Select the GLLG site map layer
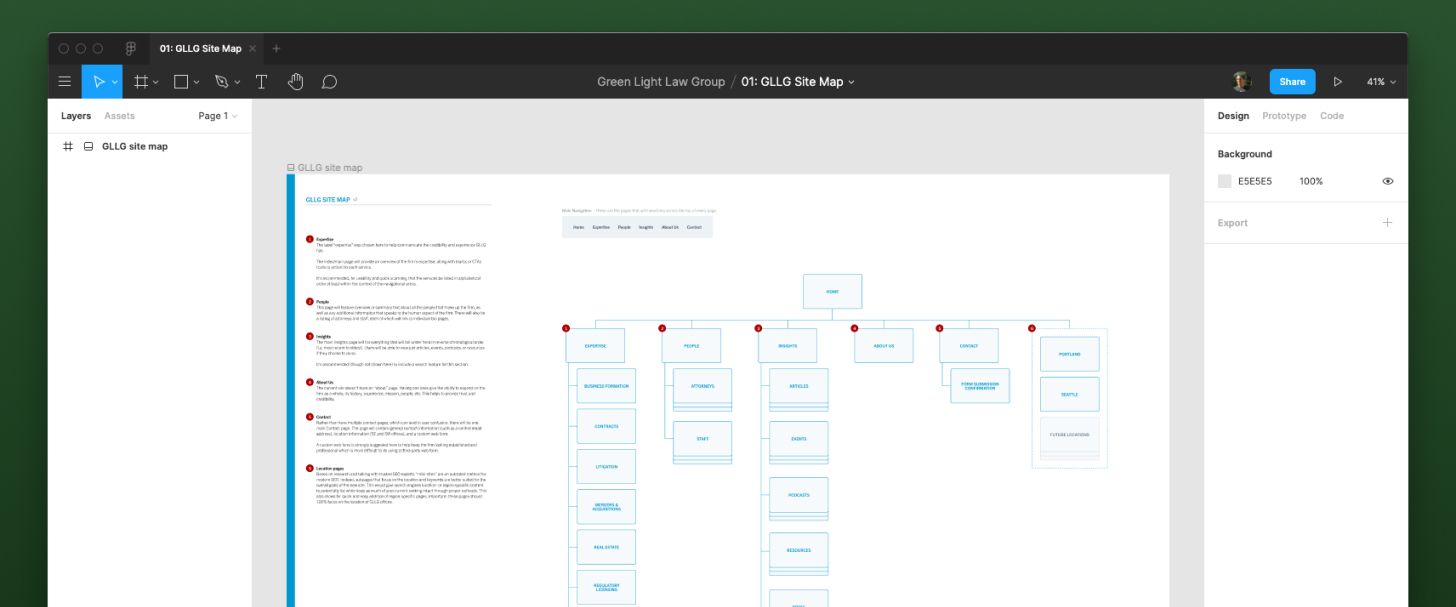The image size is (1456, 607). tap(134, 146)
